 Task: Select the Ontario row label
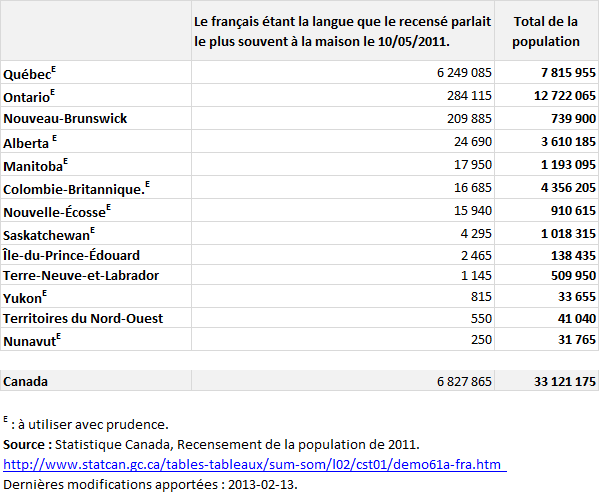[28, 97]
